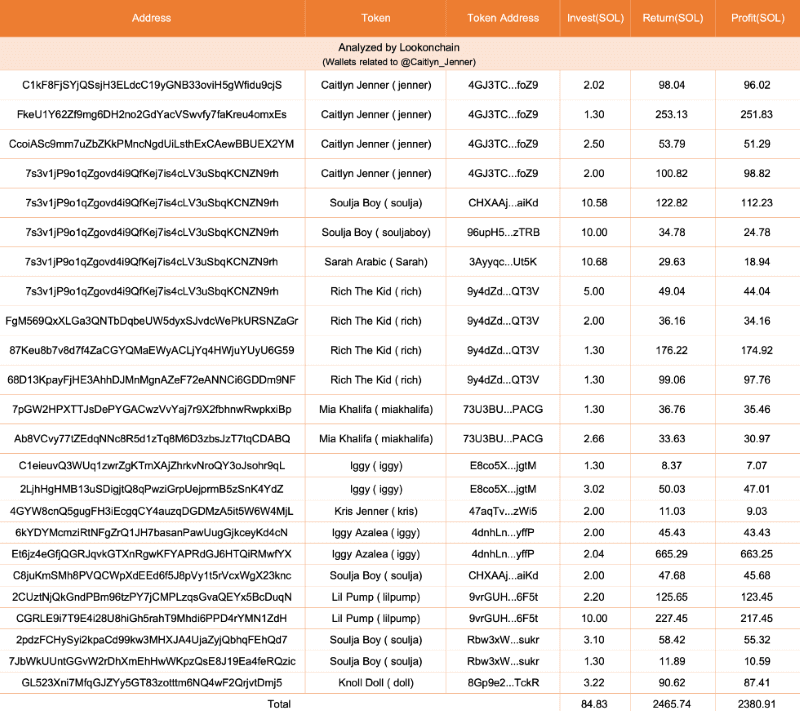Select the return value 227.45
This screenshot has width=800, height=711.
point(672,619)
